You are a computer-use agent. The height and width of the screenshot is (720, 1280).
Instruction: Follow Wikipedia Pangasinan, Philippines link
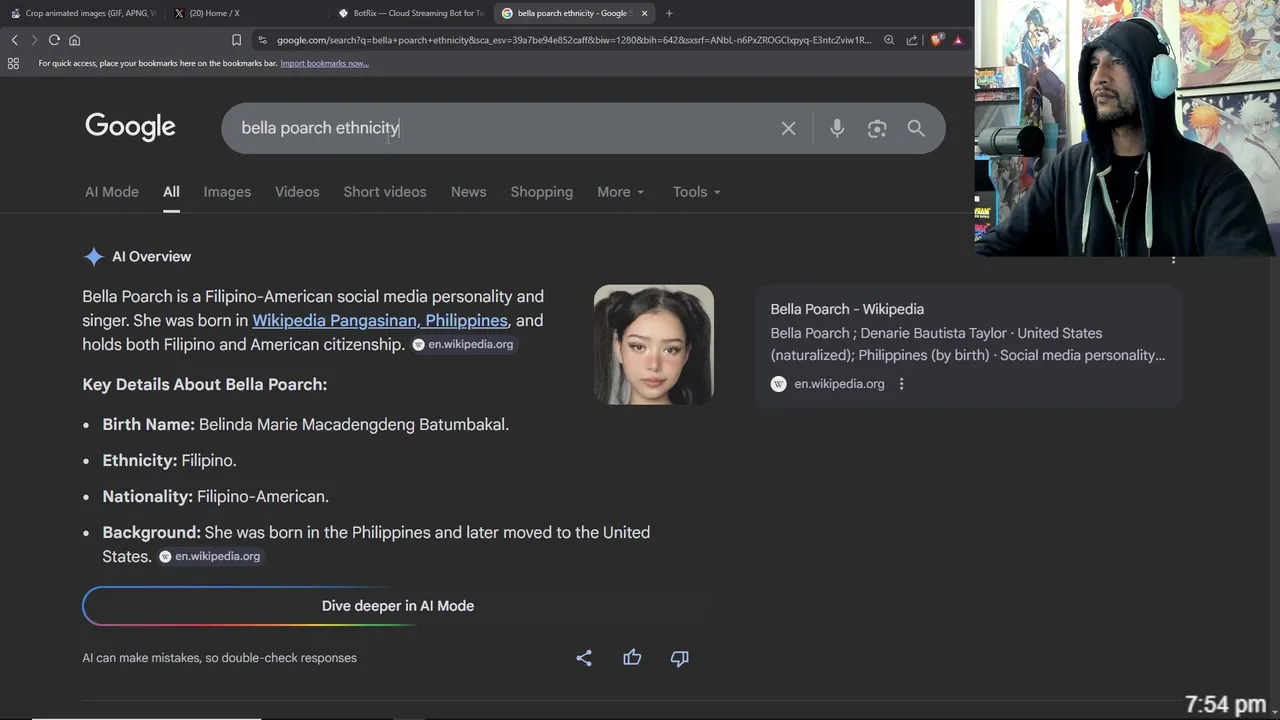tap(380, 320)
